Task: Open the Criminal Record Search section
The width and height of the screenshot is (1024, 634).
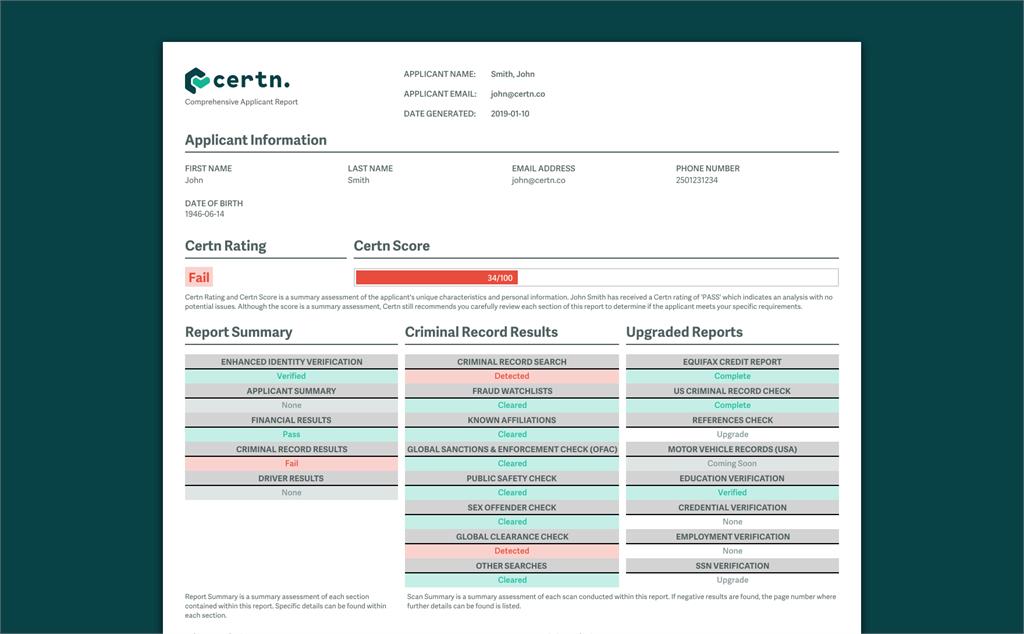Action: pyautogui.click(x=511, y=361)
